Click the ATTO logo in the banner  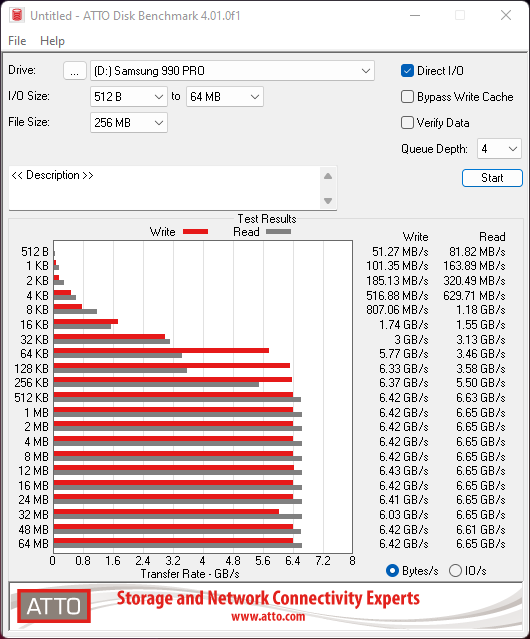point(54,606)
